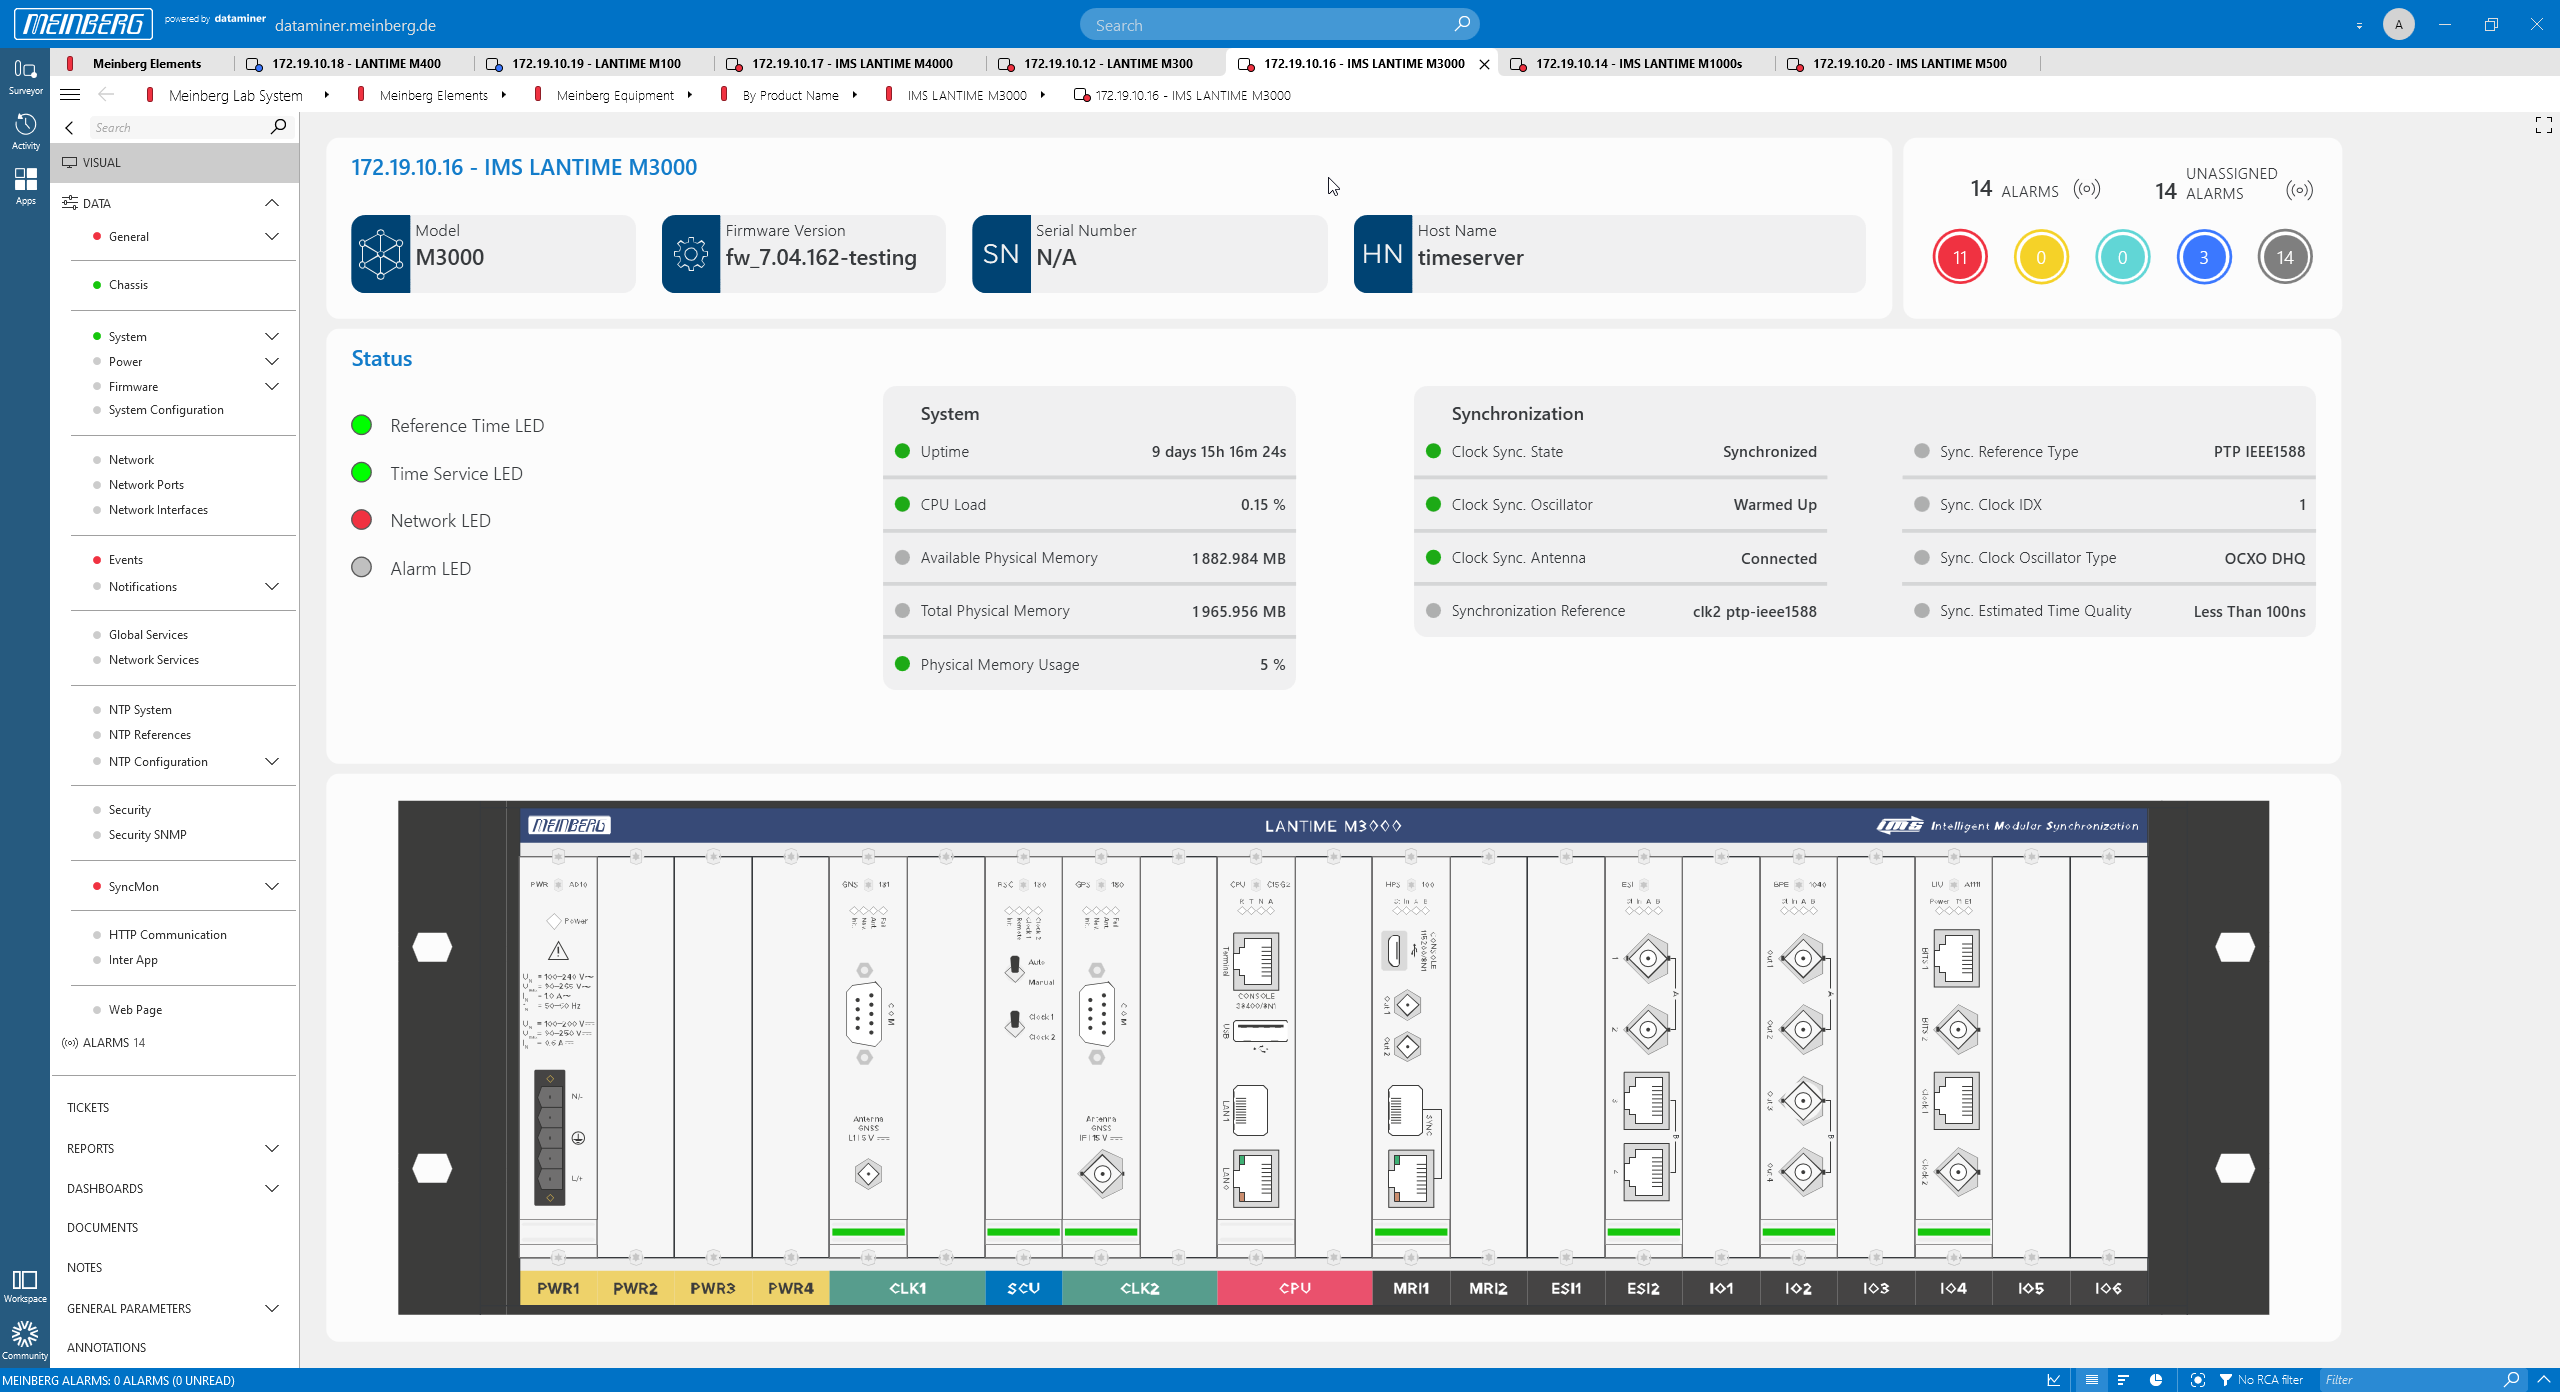Click the Meinberg logo at top left

click(x=83, y=23)
